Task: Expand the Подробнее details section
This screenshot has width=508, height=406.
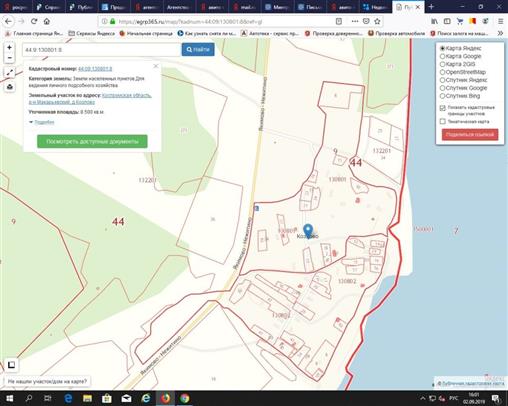Action: pyautogui.click(x=42, y=122)
